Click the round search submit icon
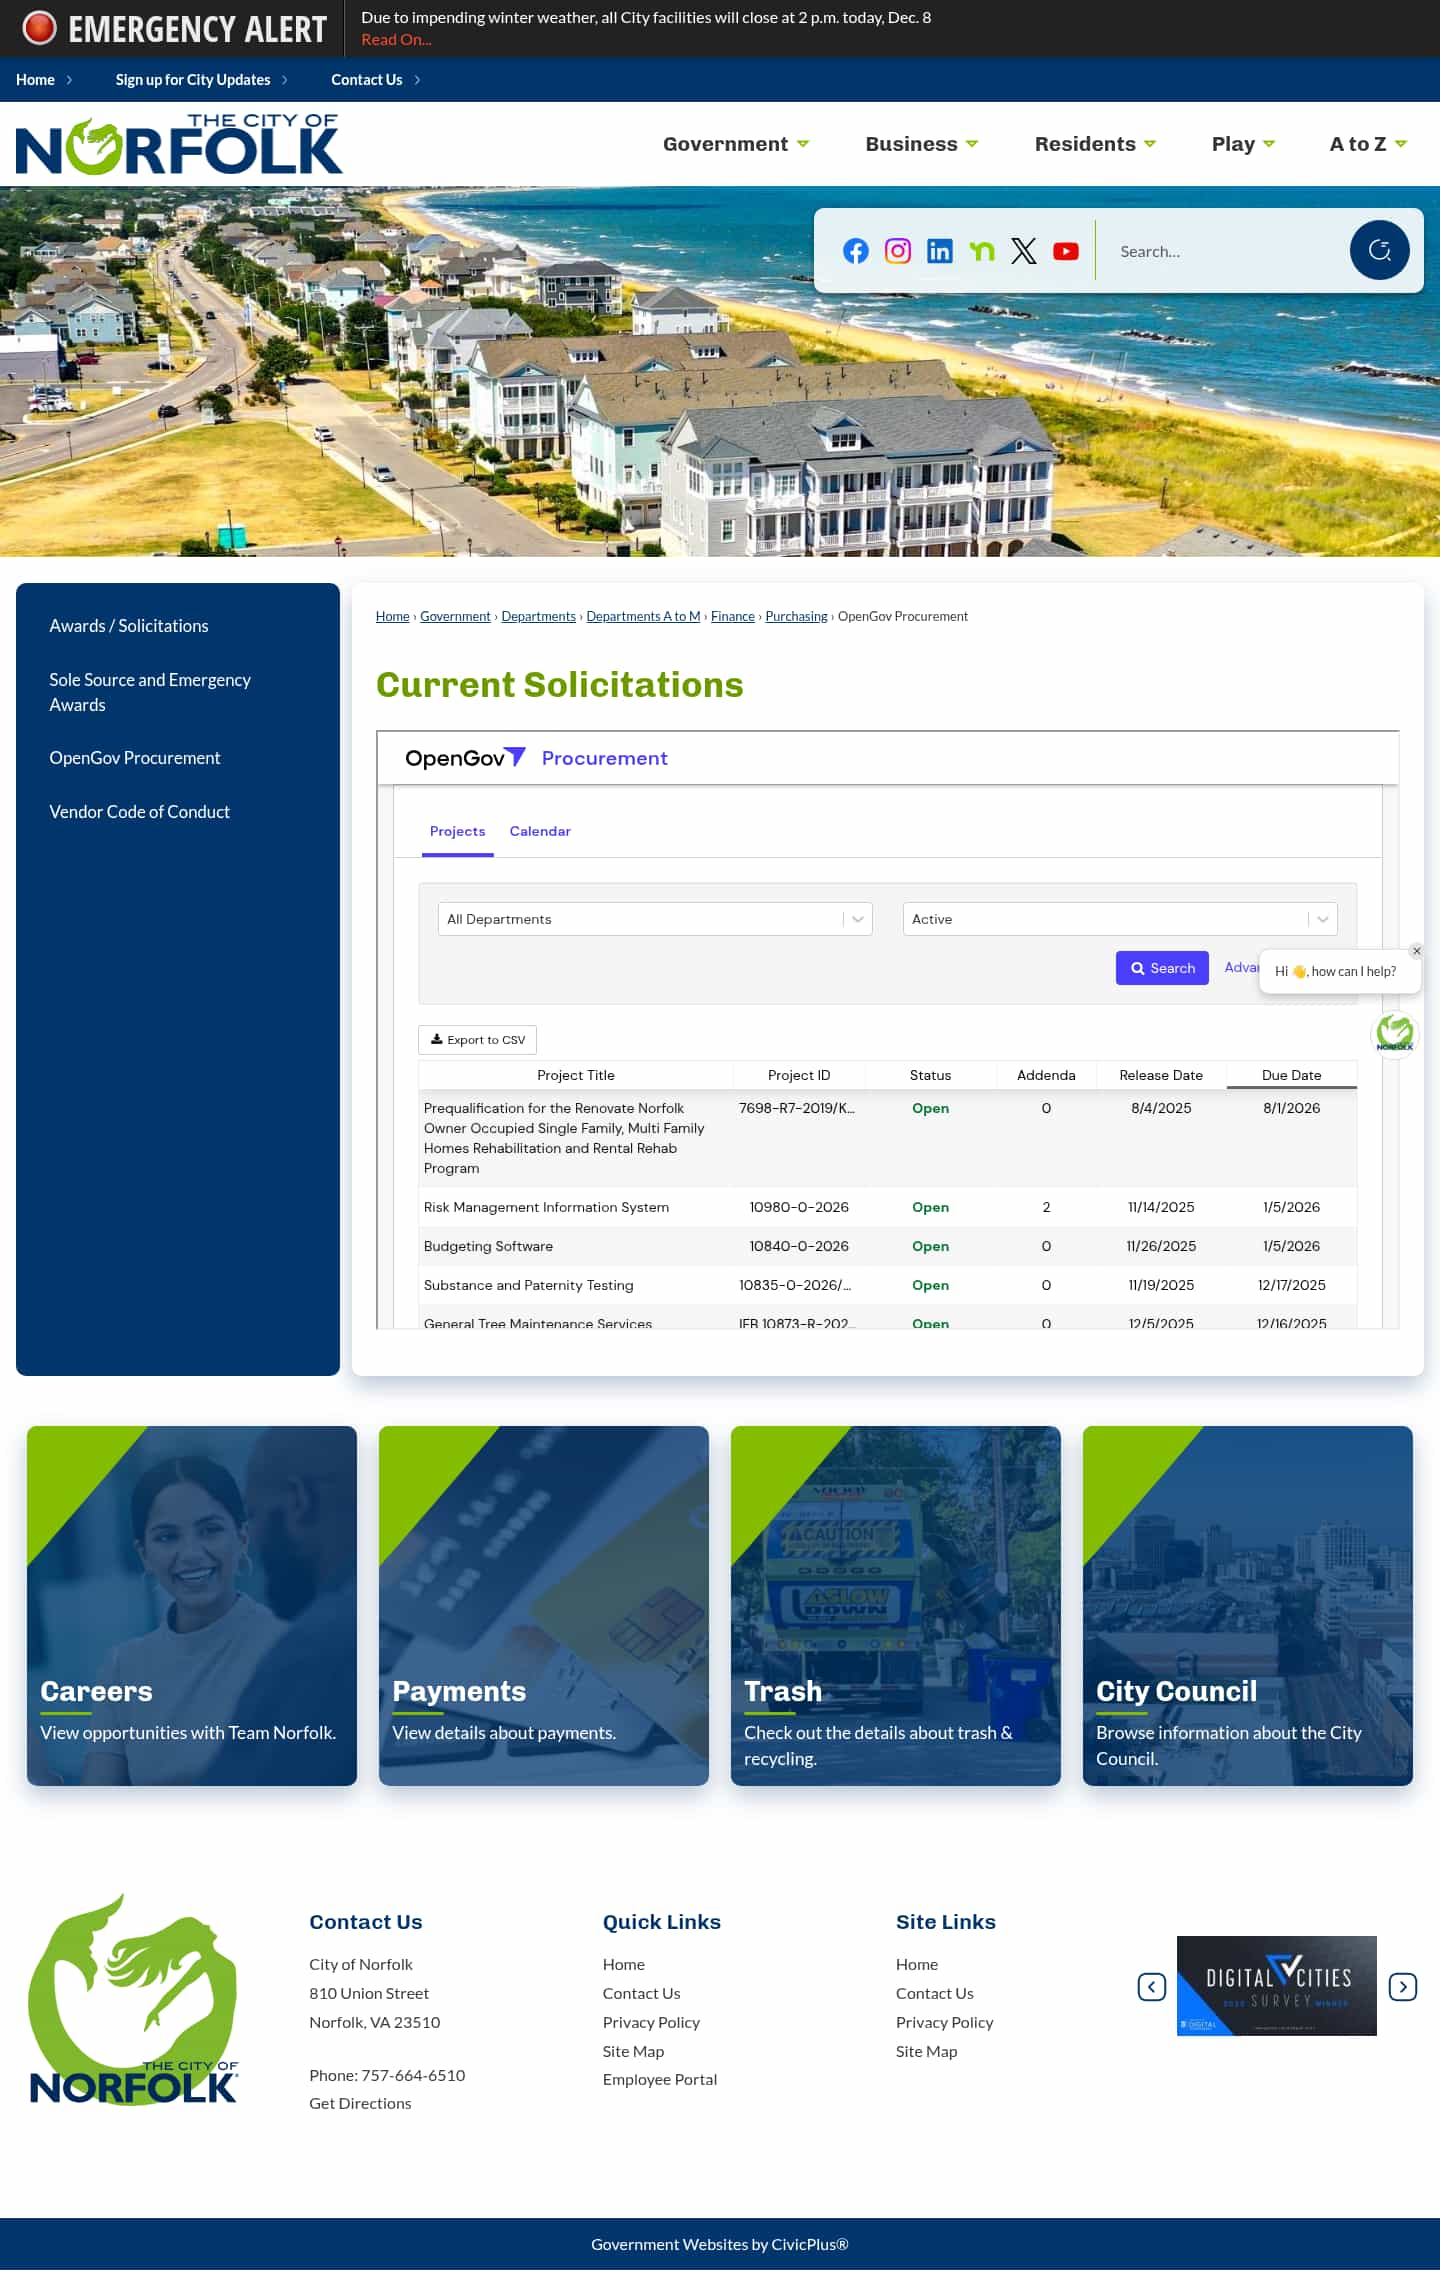The image size is (1440, 2273). (1380, 250)
